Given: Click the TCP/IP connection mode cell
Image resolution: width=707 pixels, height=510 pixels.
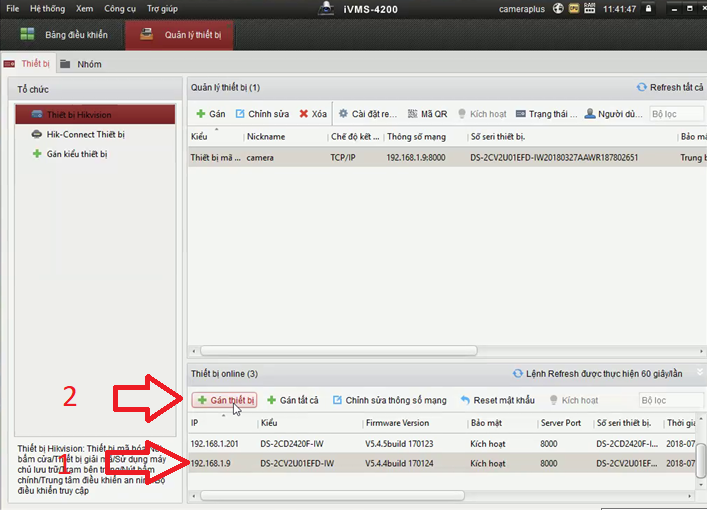Looking at the screenshot, I should (343, 157).
